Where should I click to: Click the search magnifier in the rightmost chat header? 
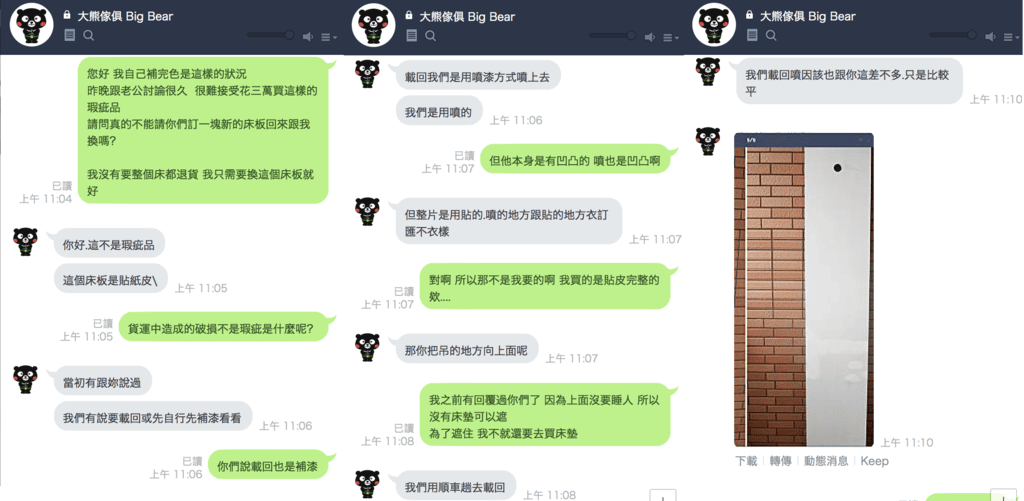click(771, 36)
